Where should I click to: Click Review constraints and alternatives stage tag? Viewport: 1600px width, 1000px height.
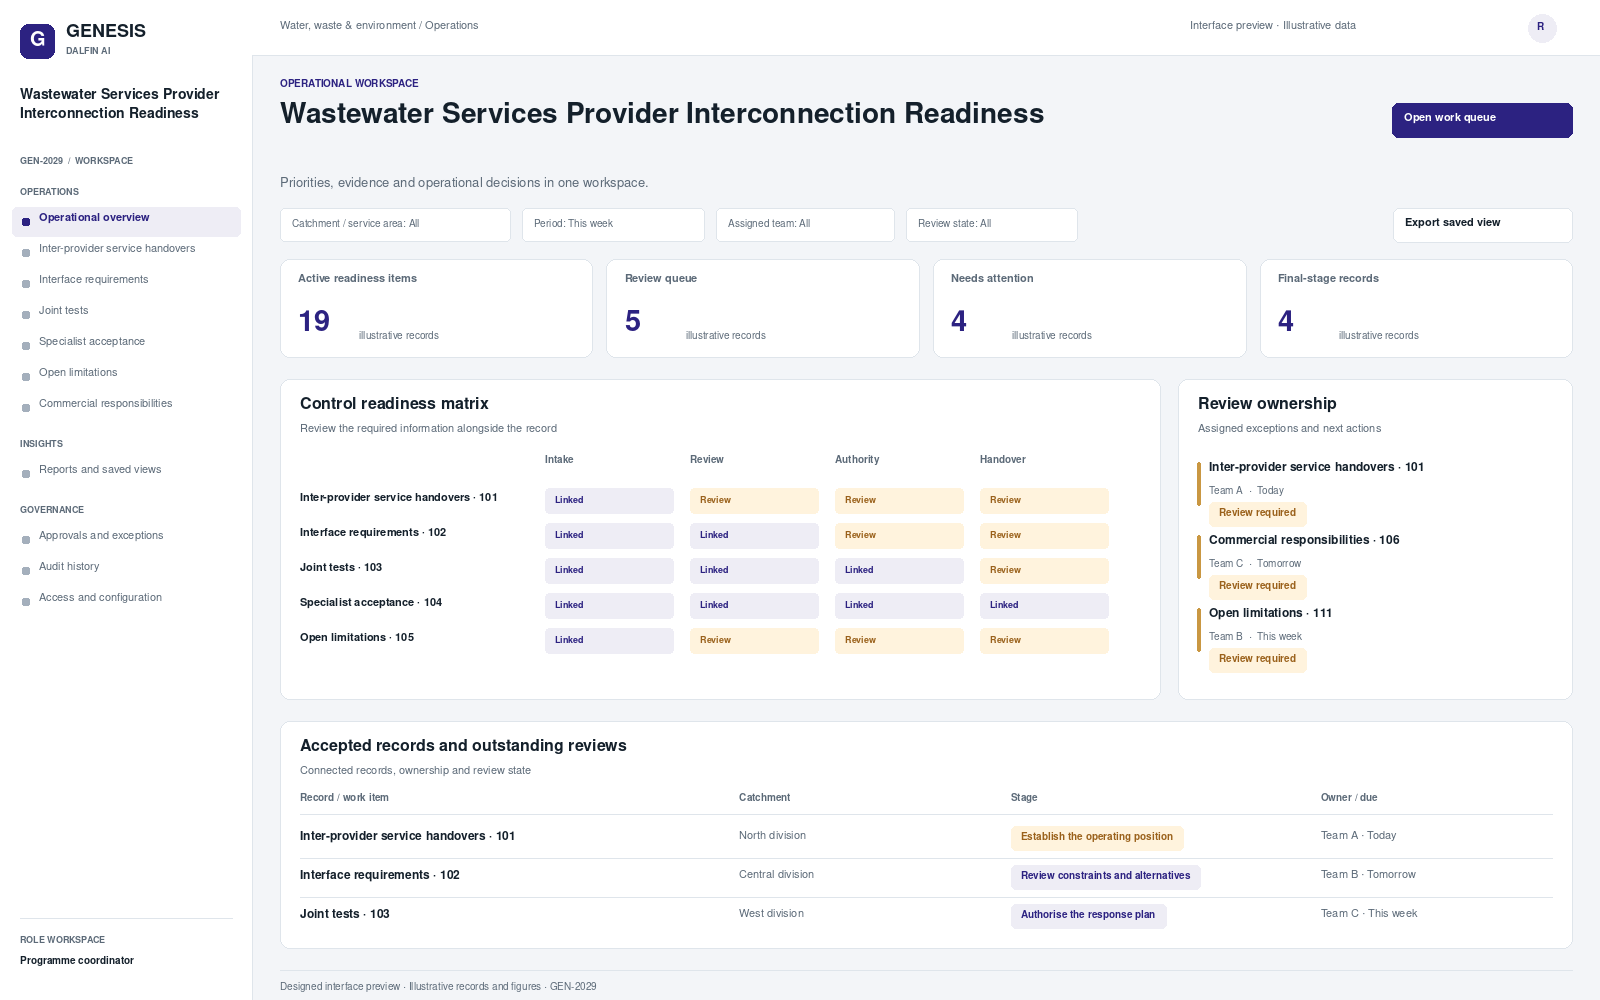pos(1105,876)
